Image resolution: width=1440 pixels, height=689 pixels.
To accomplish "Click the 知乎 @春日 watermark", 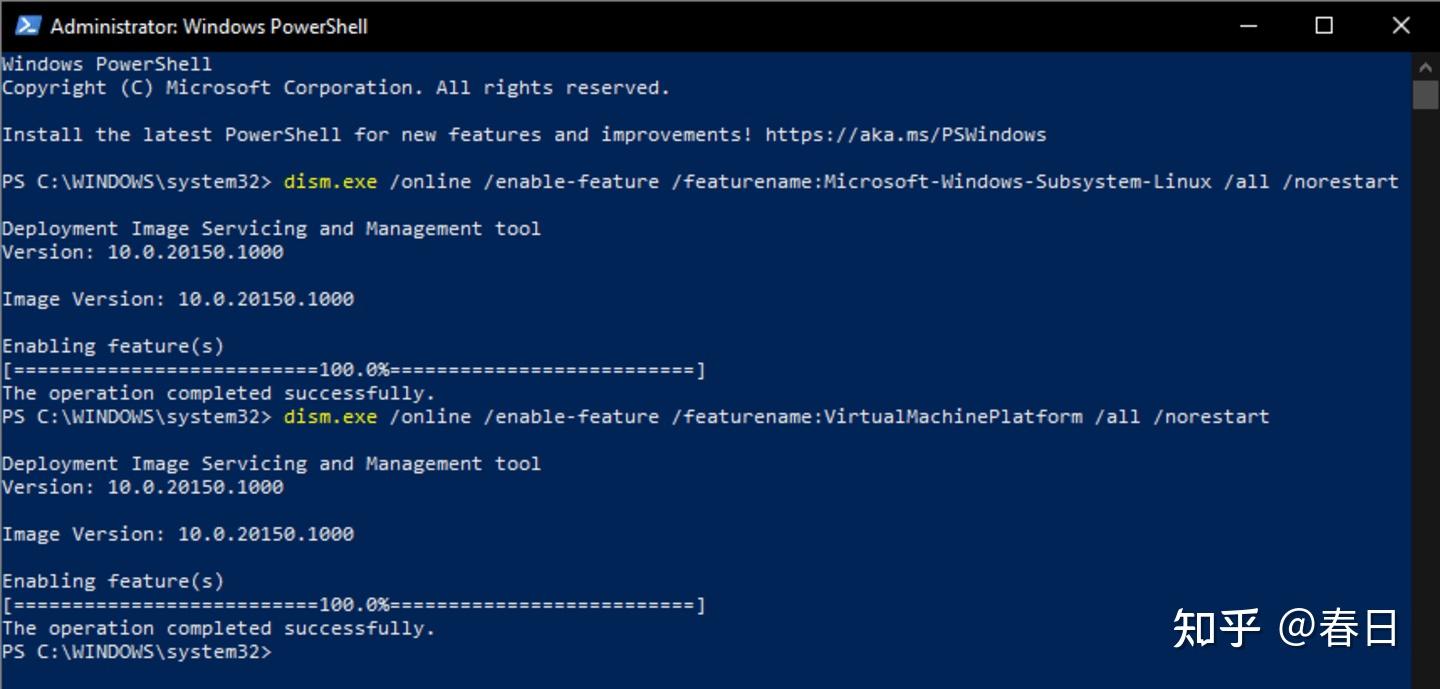I will (x=1285, y=628).
